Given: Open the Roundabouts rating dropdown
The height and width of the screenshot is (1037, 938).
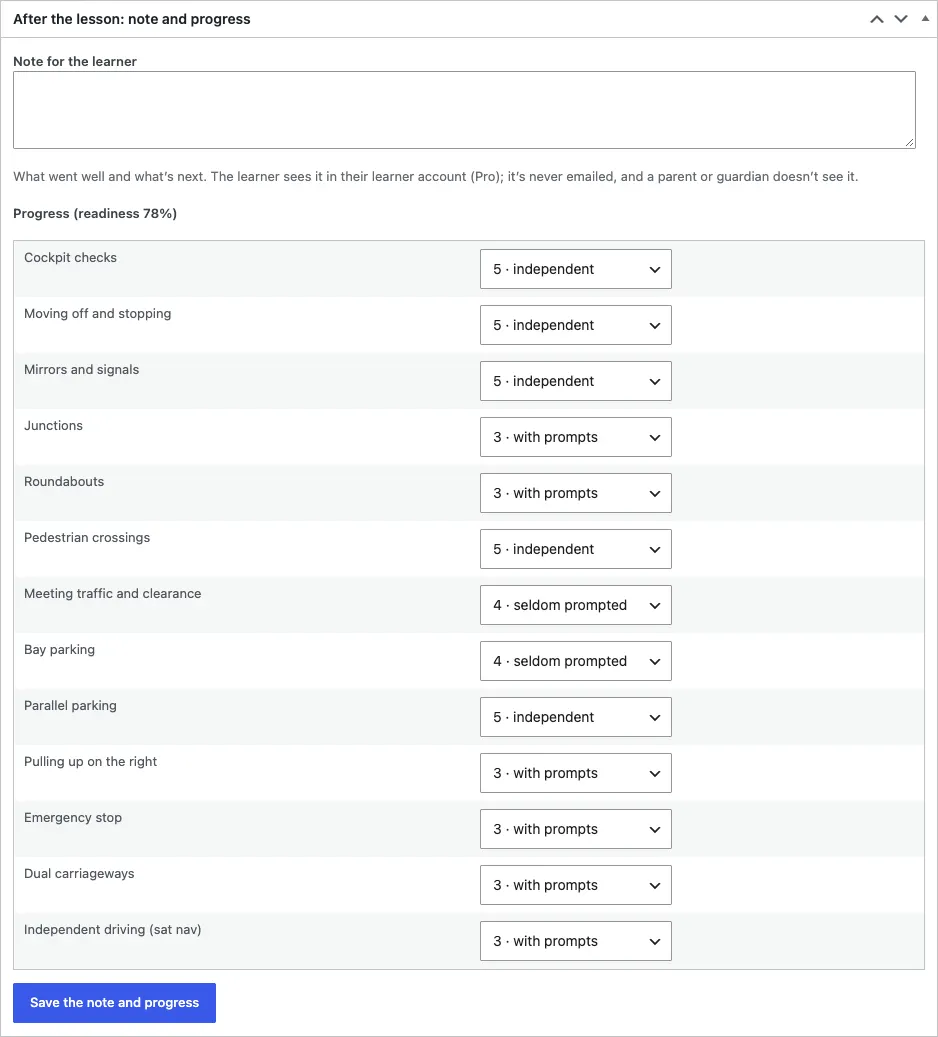Looking at the screenshot, I should click(576, 493).
